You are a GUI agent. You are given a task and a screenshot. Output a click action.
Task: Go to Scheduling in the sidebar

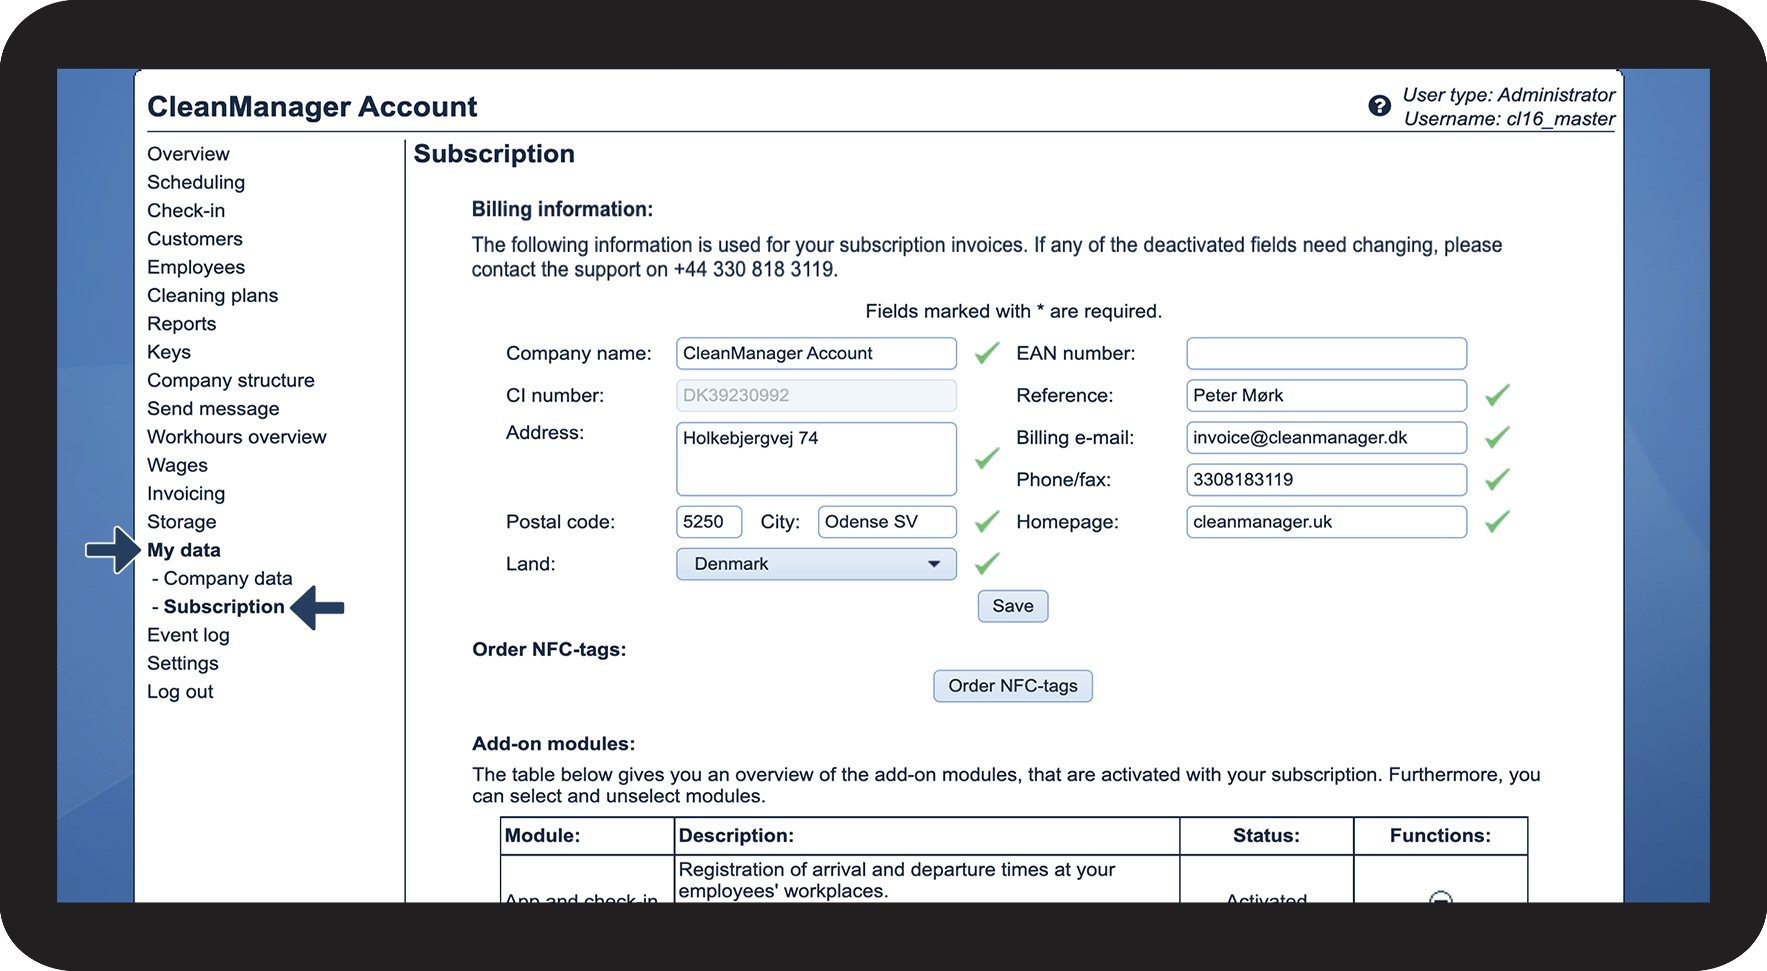(x=196, y=182)
